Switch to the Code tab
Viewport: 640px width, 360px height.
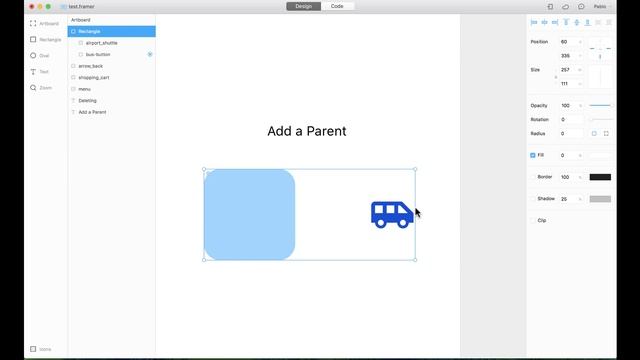337,6
